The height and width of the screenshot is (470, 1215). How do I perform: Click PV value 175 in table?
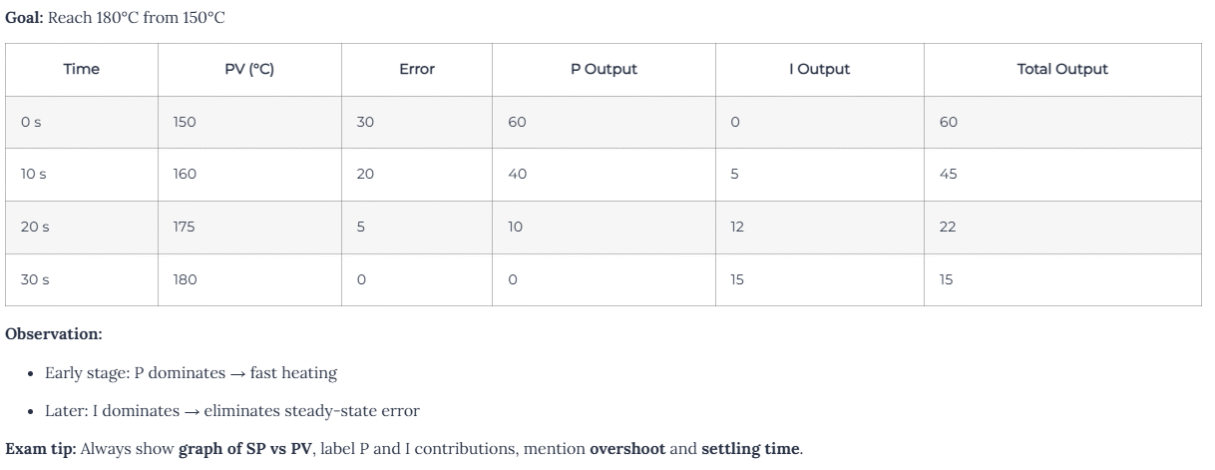point(185,227)
